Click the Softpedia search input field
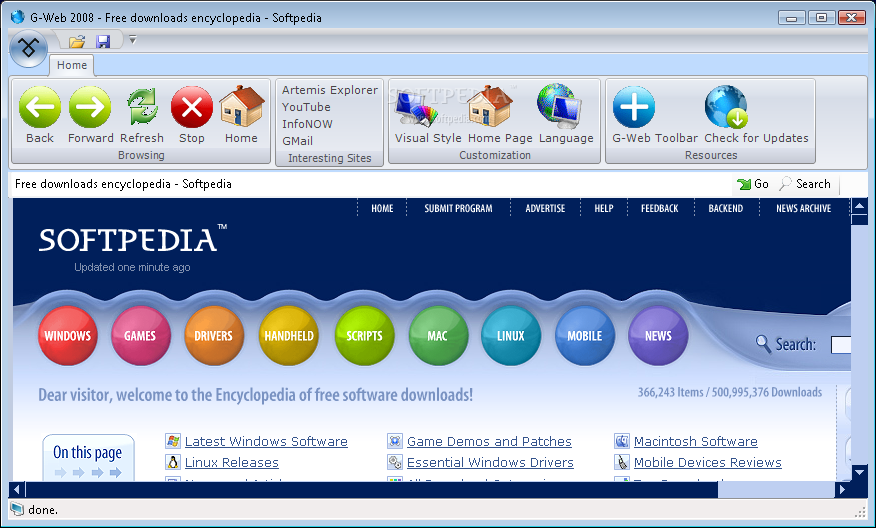 (841, 345)
